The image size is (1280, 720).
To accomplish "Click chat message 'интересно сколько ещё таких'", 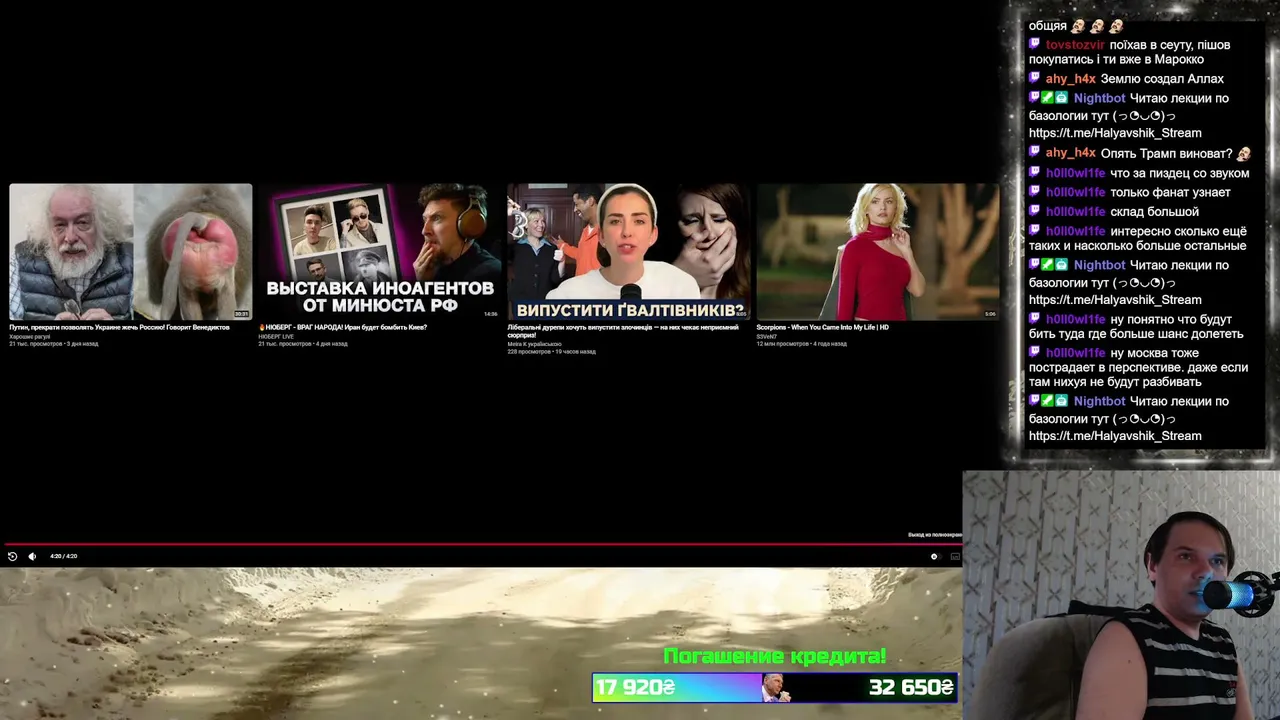I will tap(1138, 238).
